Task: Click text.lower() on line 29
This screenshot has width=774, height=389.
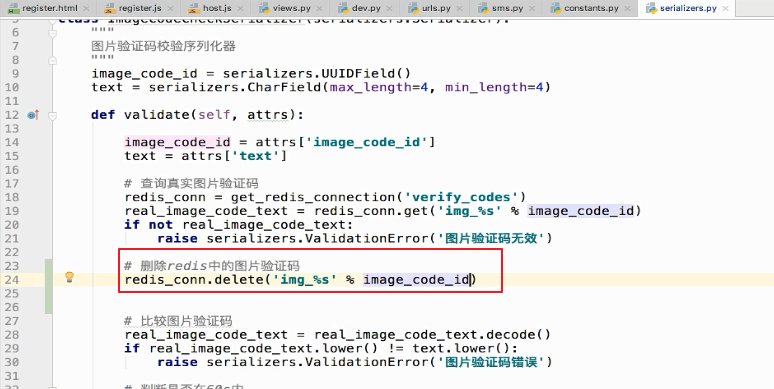Action: point(461,349)
